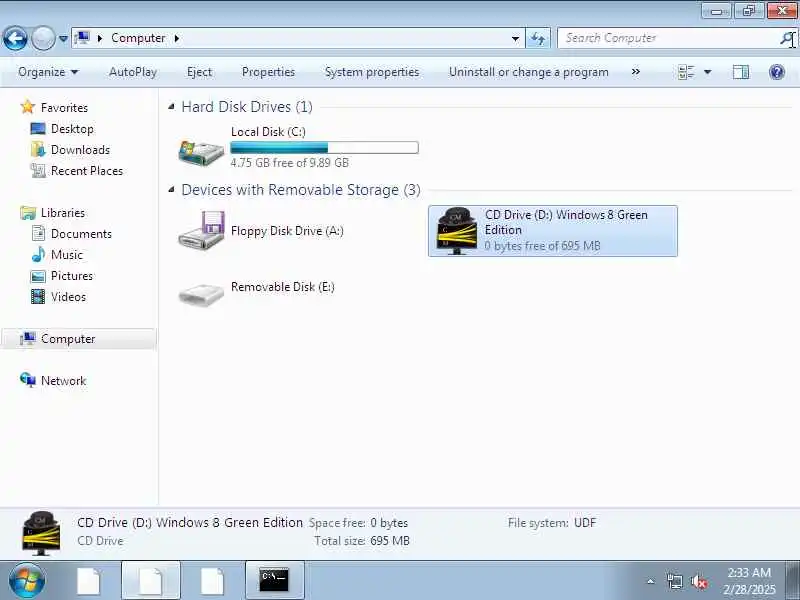Open recent pages dropdown beside Forward button

[63, 38]
